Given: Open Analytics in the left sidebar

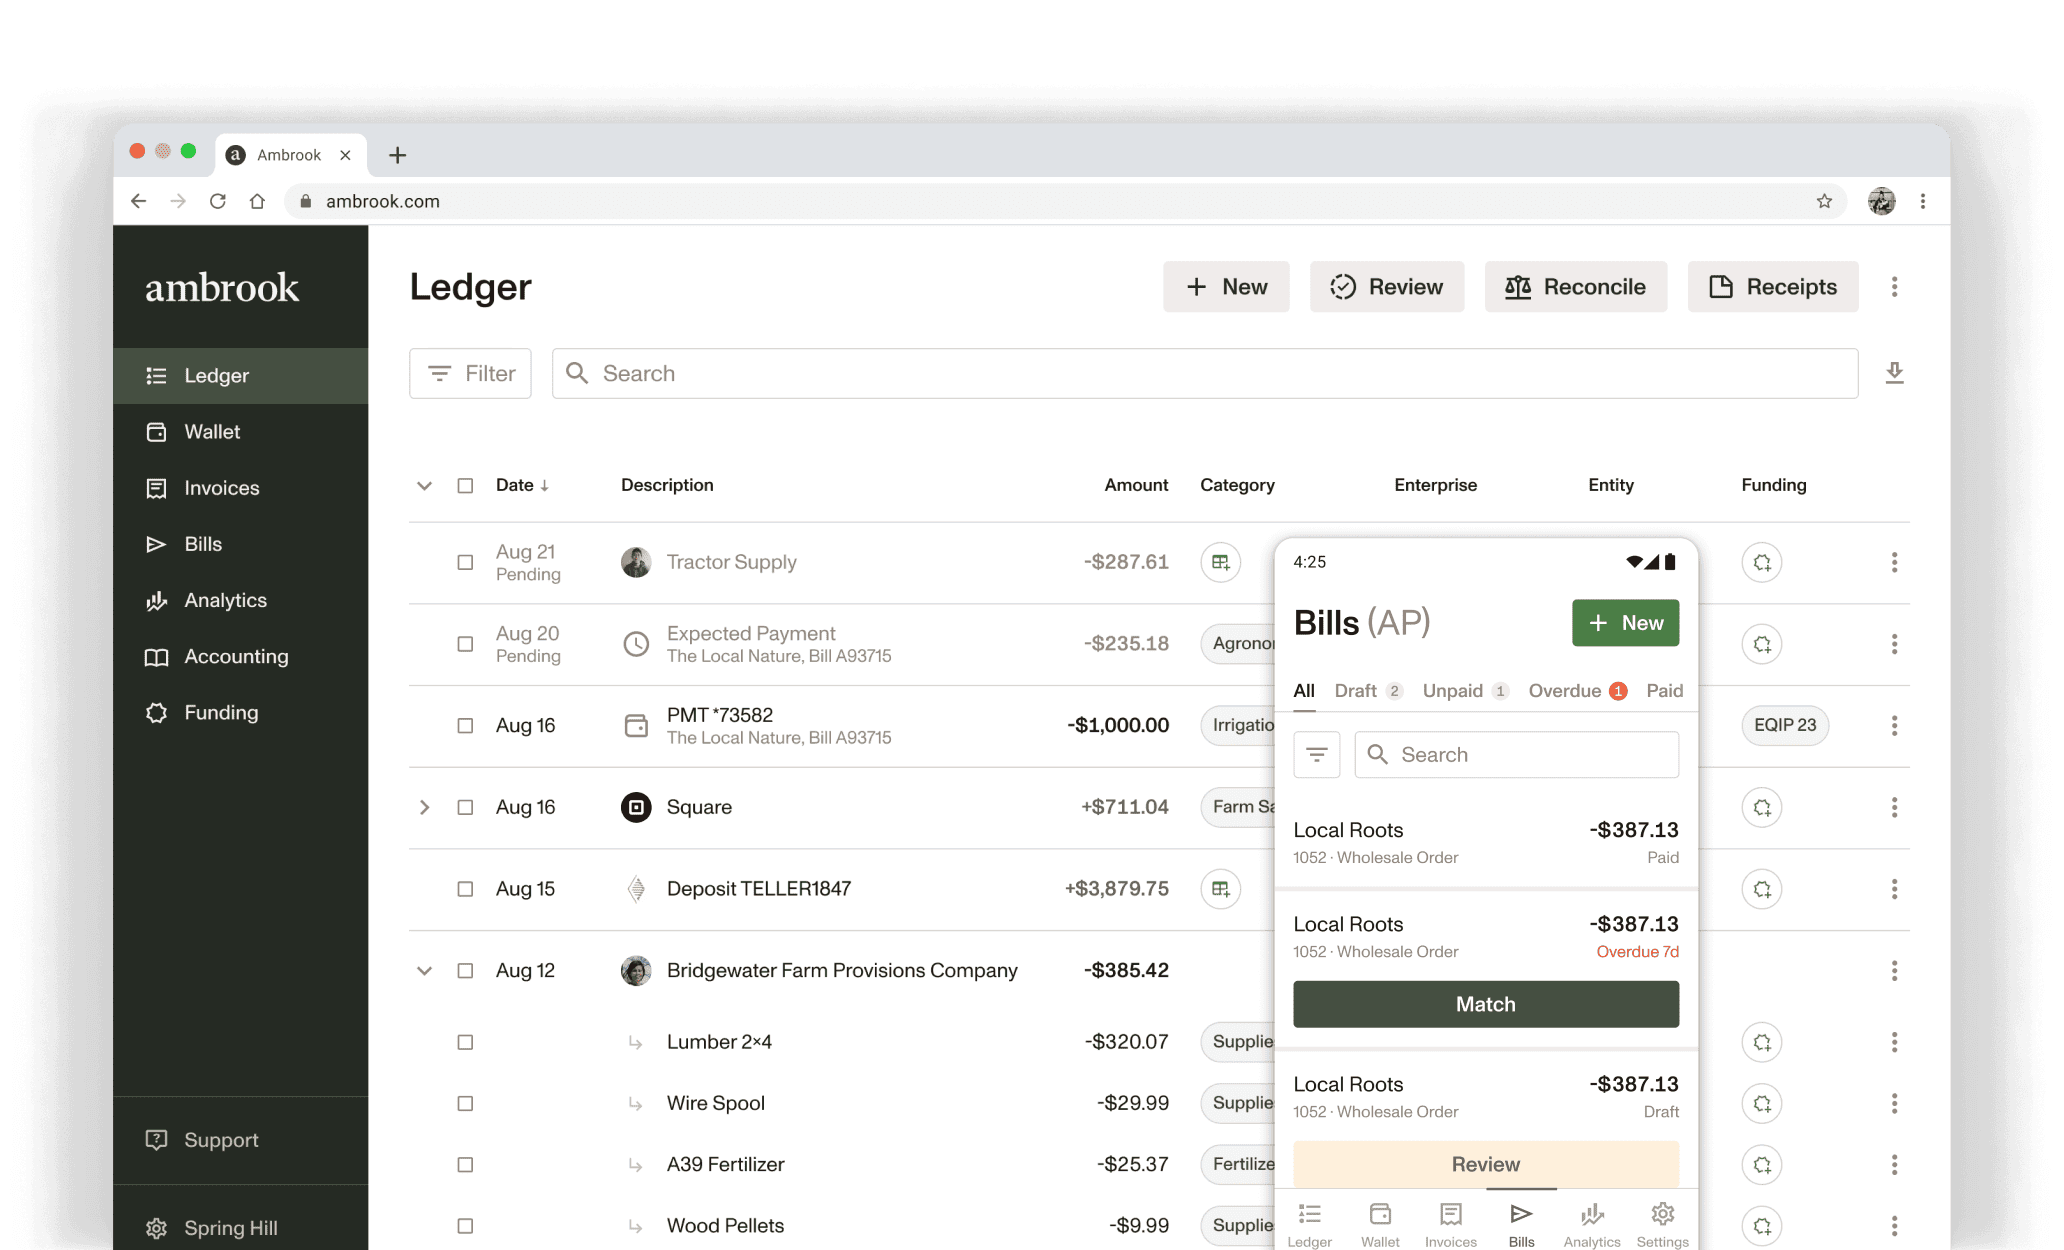Looking at the screenshot, I should (x=225, y=600).
